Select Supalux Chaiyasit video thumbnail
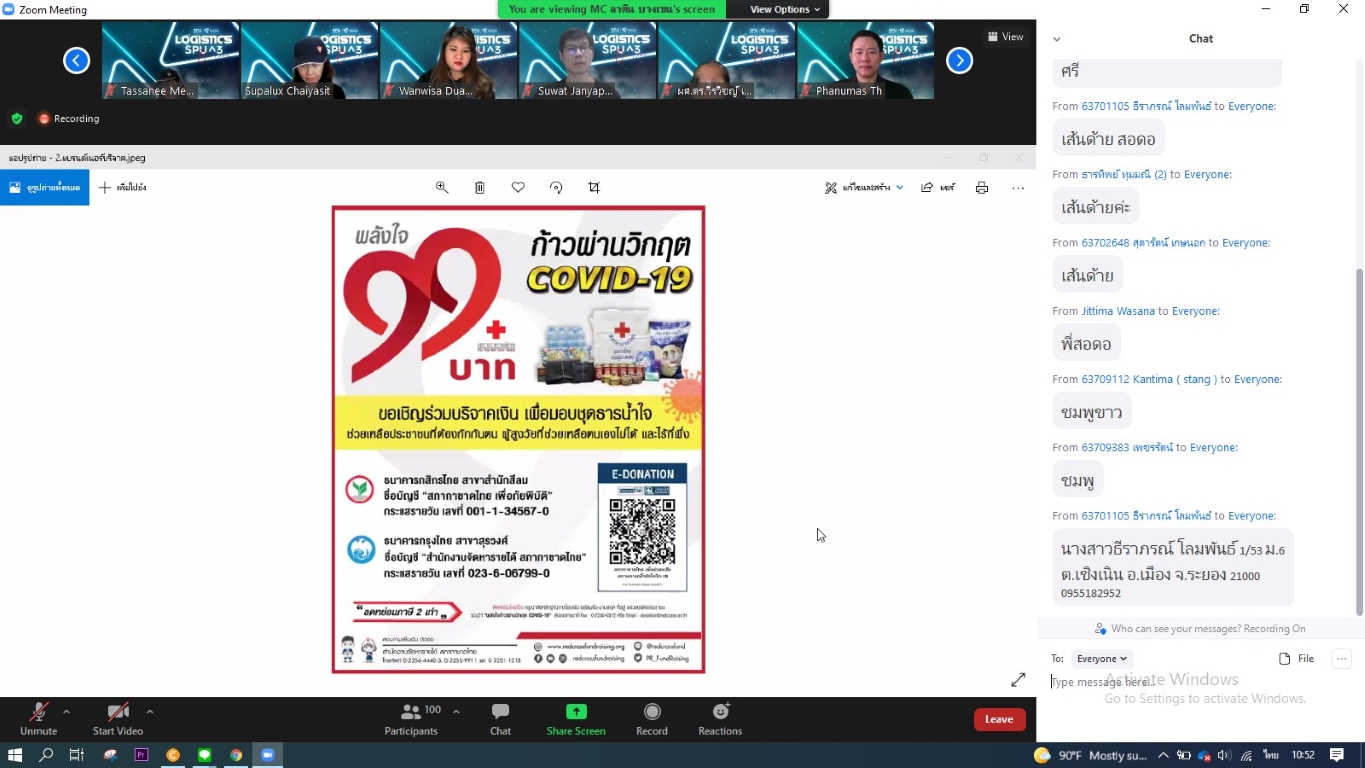Screen dimensions: 1365x768 pos(310,61)
